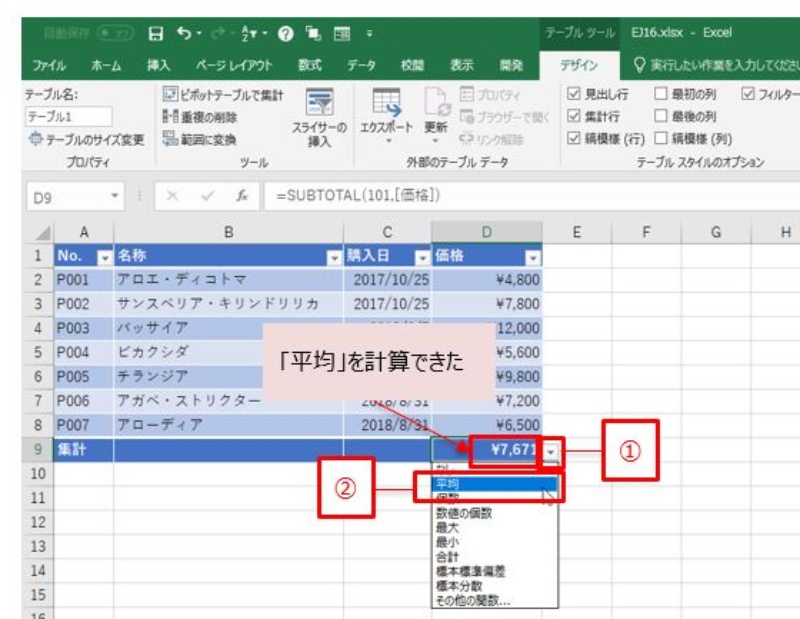This screenshot has height=619, width=800.
Task: Choose その他の関数... in the dropdown list
Action: (471, 600)
